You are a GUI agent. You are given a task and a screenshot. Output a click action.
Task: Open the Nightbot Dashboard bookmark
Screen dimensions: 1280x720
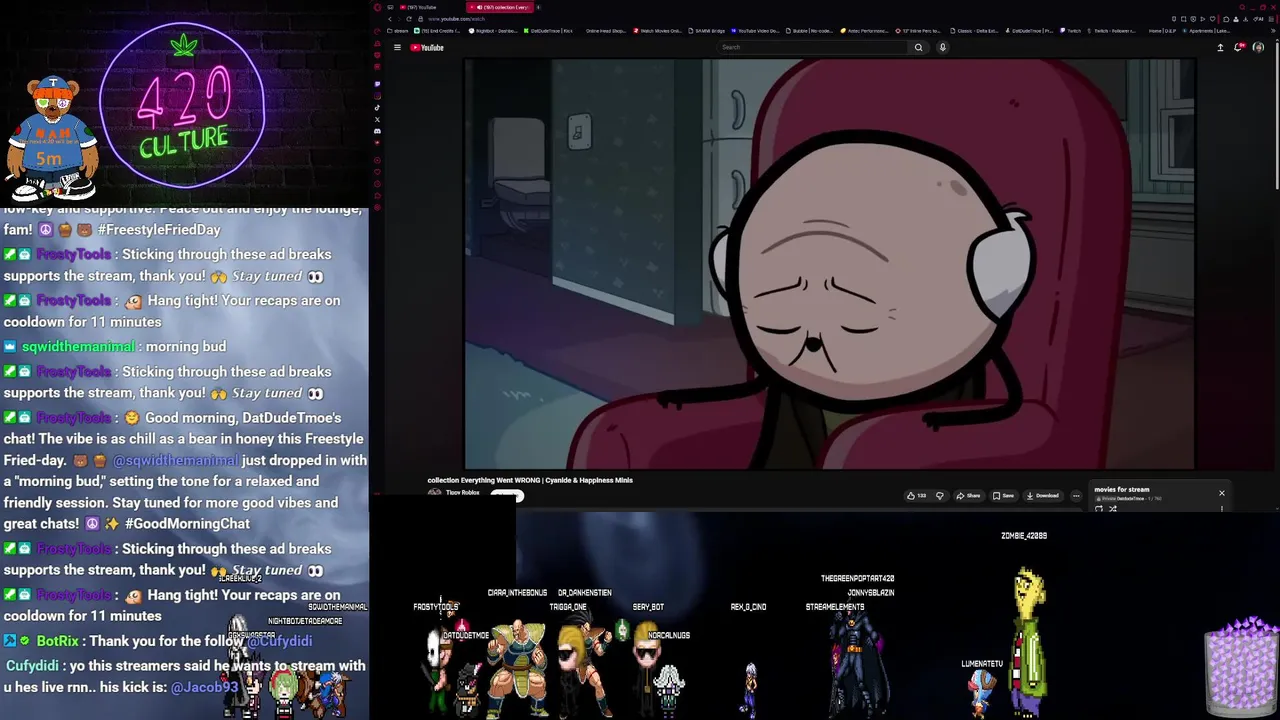(x=493, y=31)
